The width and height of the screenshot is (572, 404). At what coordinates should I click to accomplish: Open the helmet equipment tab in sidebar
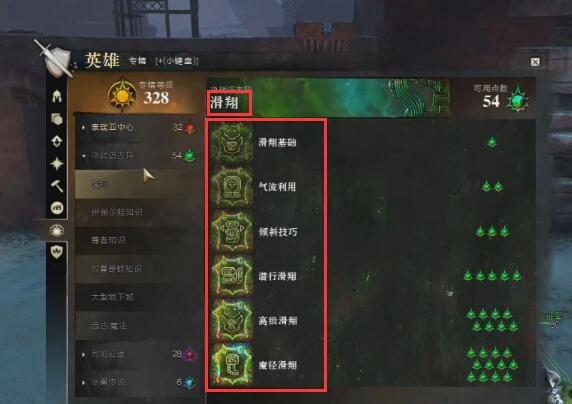tap(57, 96)
